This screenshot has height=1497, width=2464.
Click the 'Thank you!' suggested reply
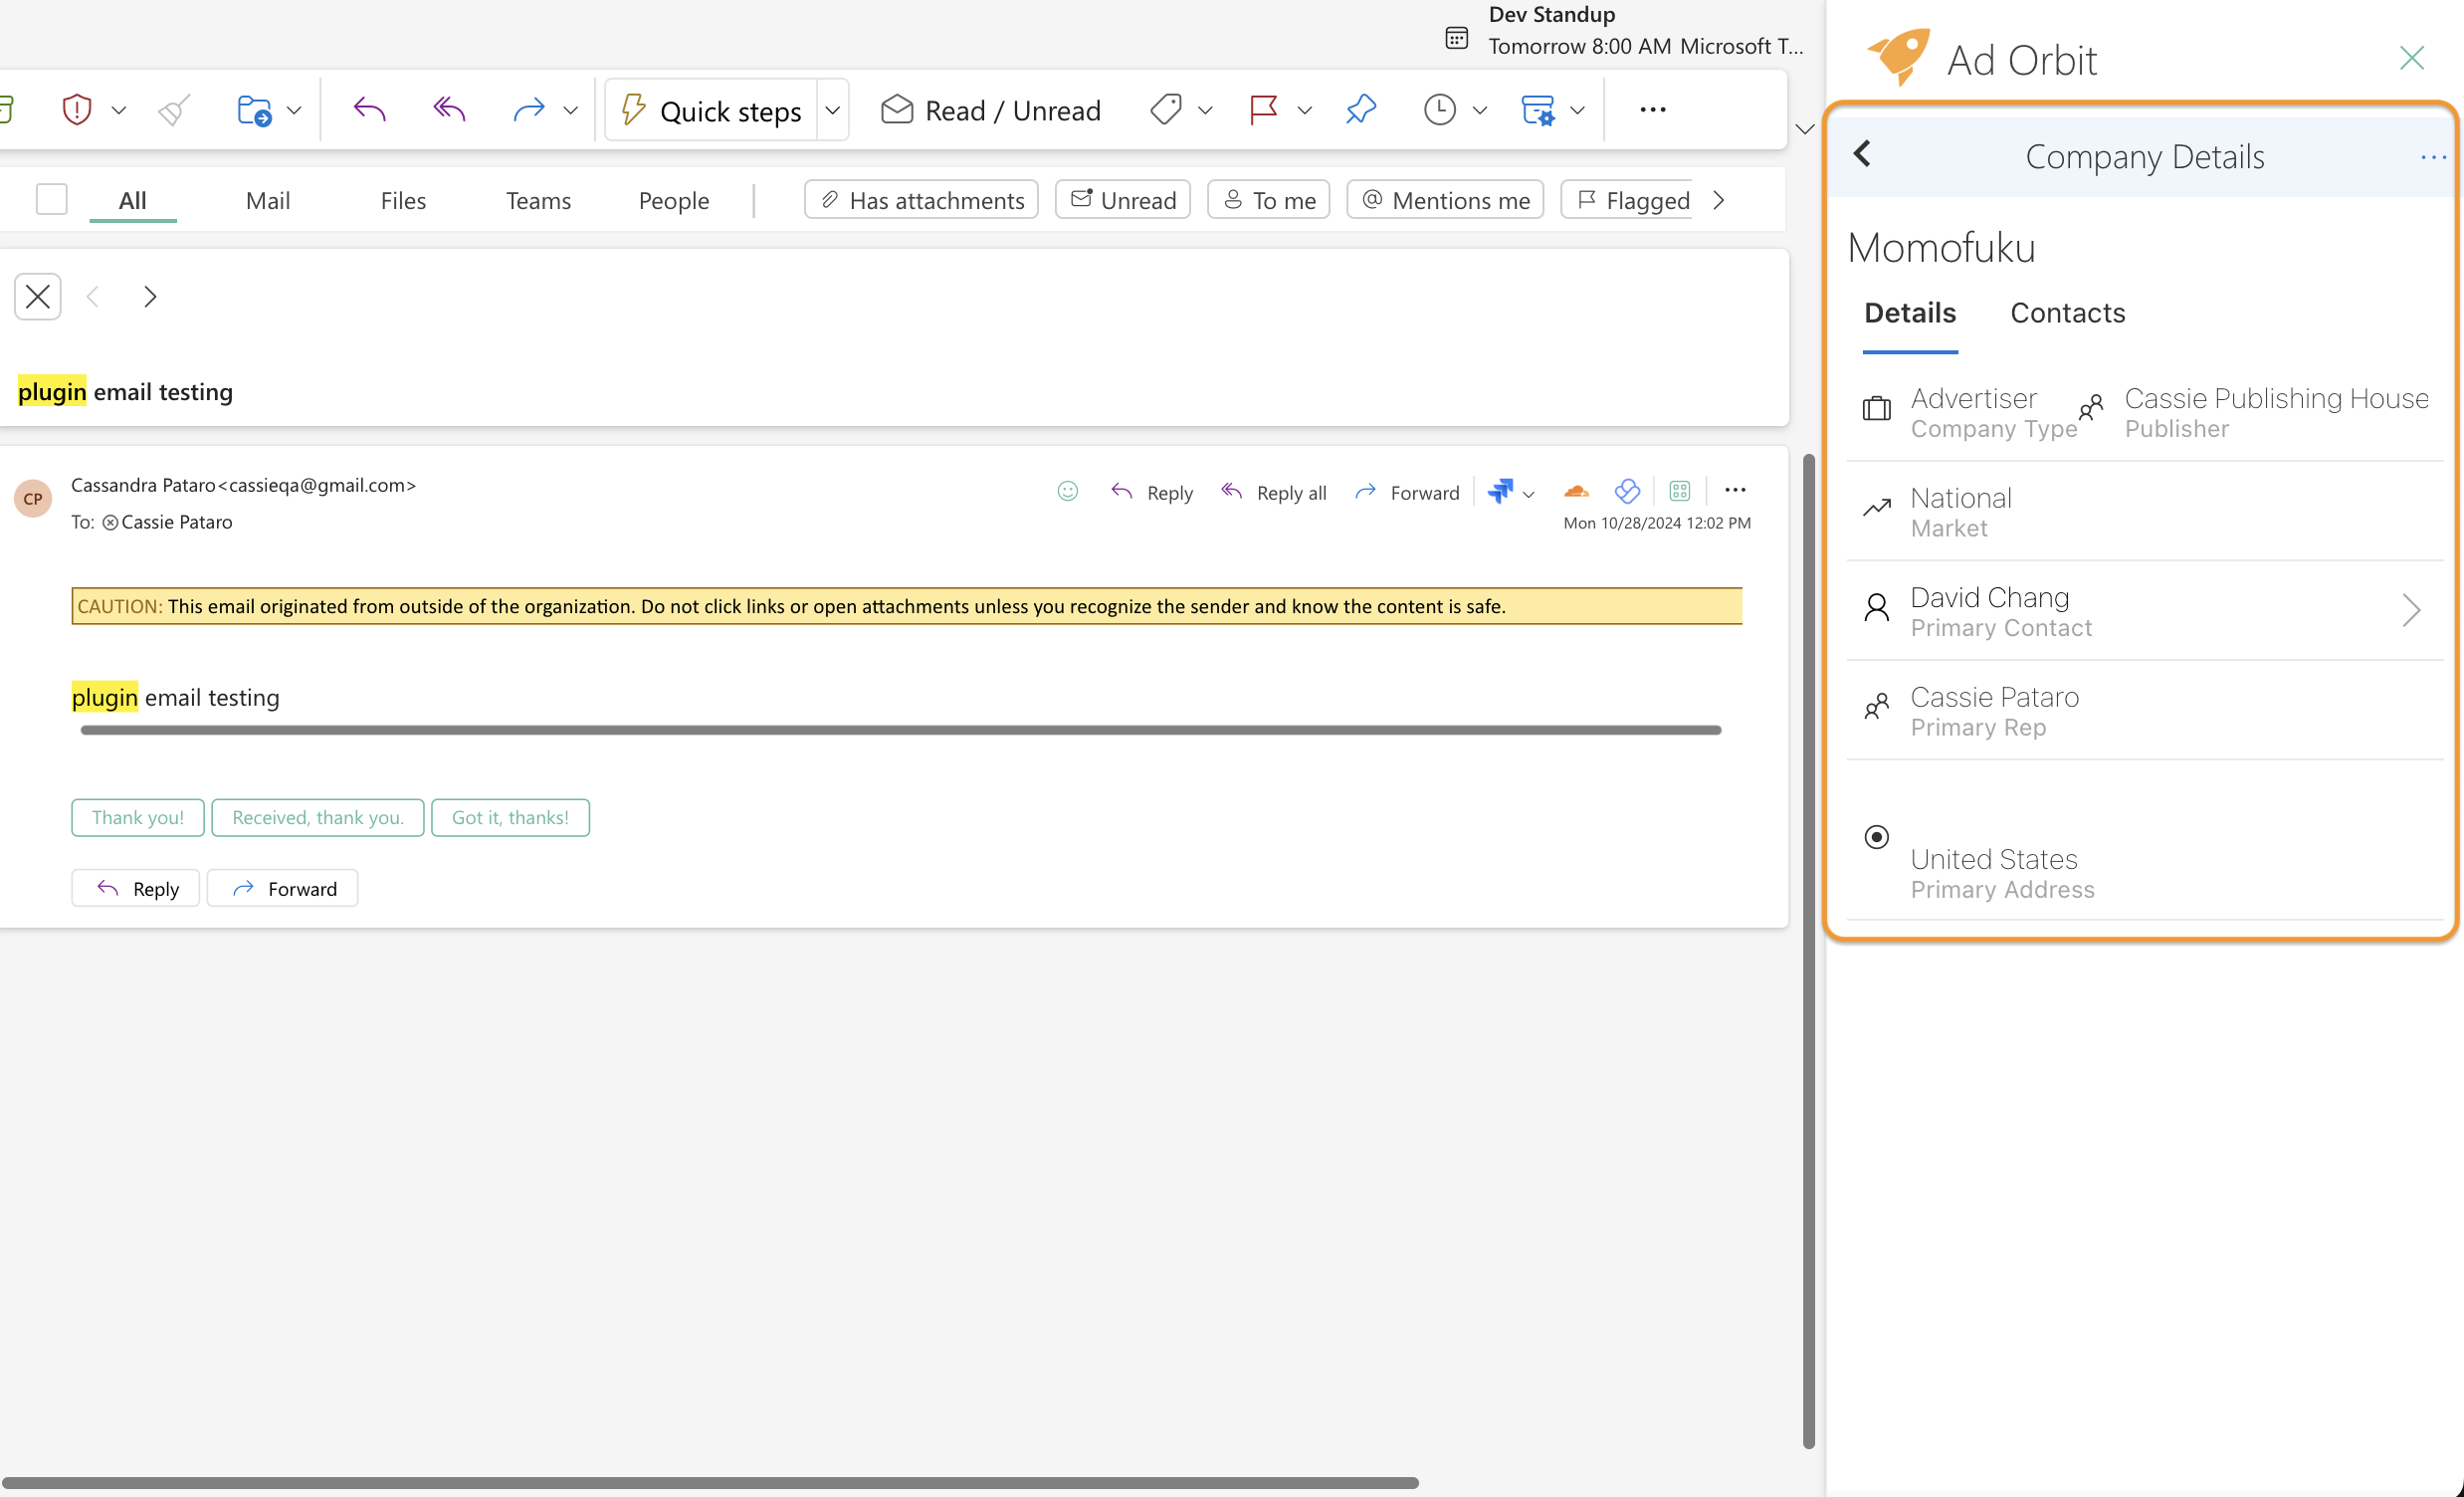point(138,817)
